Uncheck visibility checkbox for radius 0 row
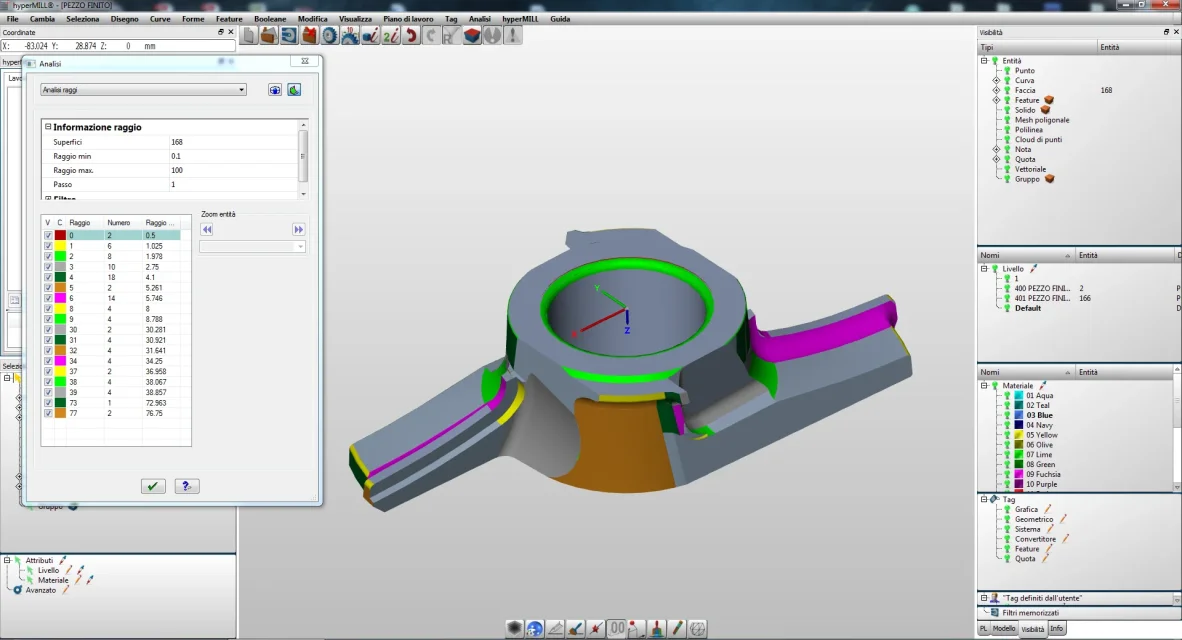Viewport: 1182px width, 640px height. click(48, 235)
